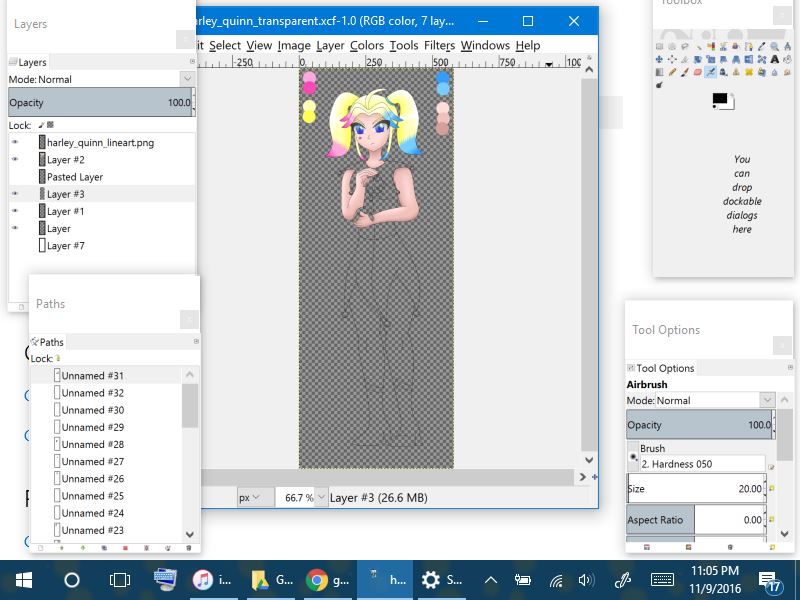Select the Smudge tool
This screenshot has height=600, width=800.
click(x=787, y=72)
